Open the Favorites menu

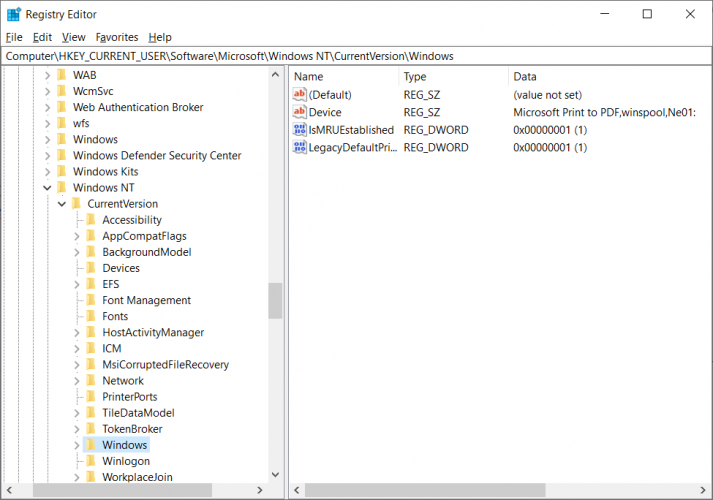point(117,37)
